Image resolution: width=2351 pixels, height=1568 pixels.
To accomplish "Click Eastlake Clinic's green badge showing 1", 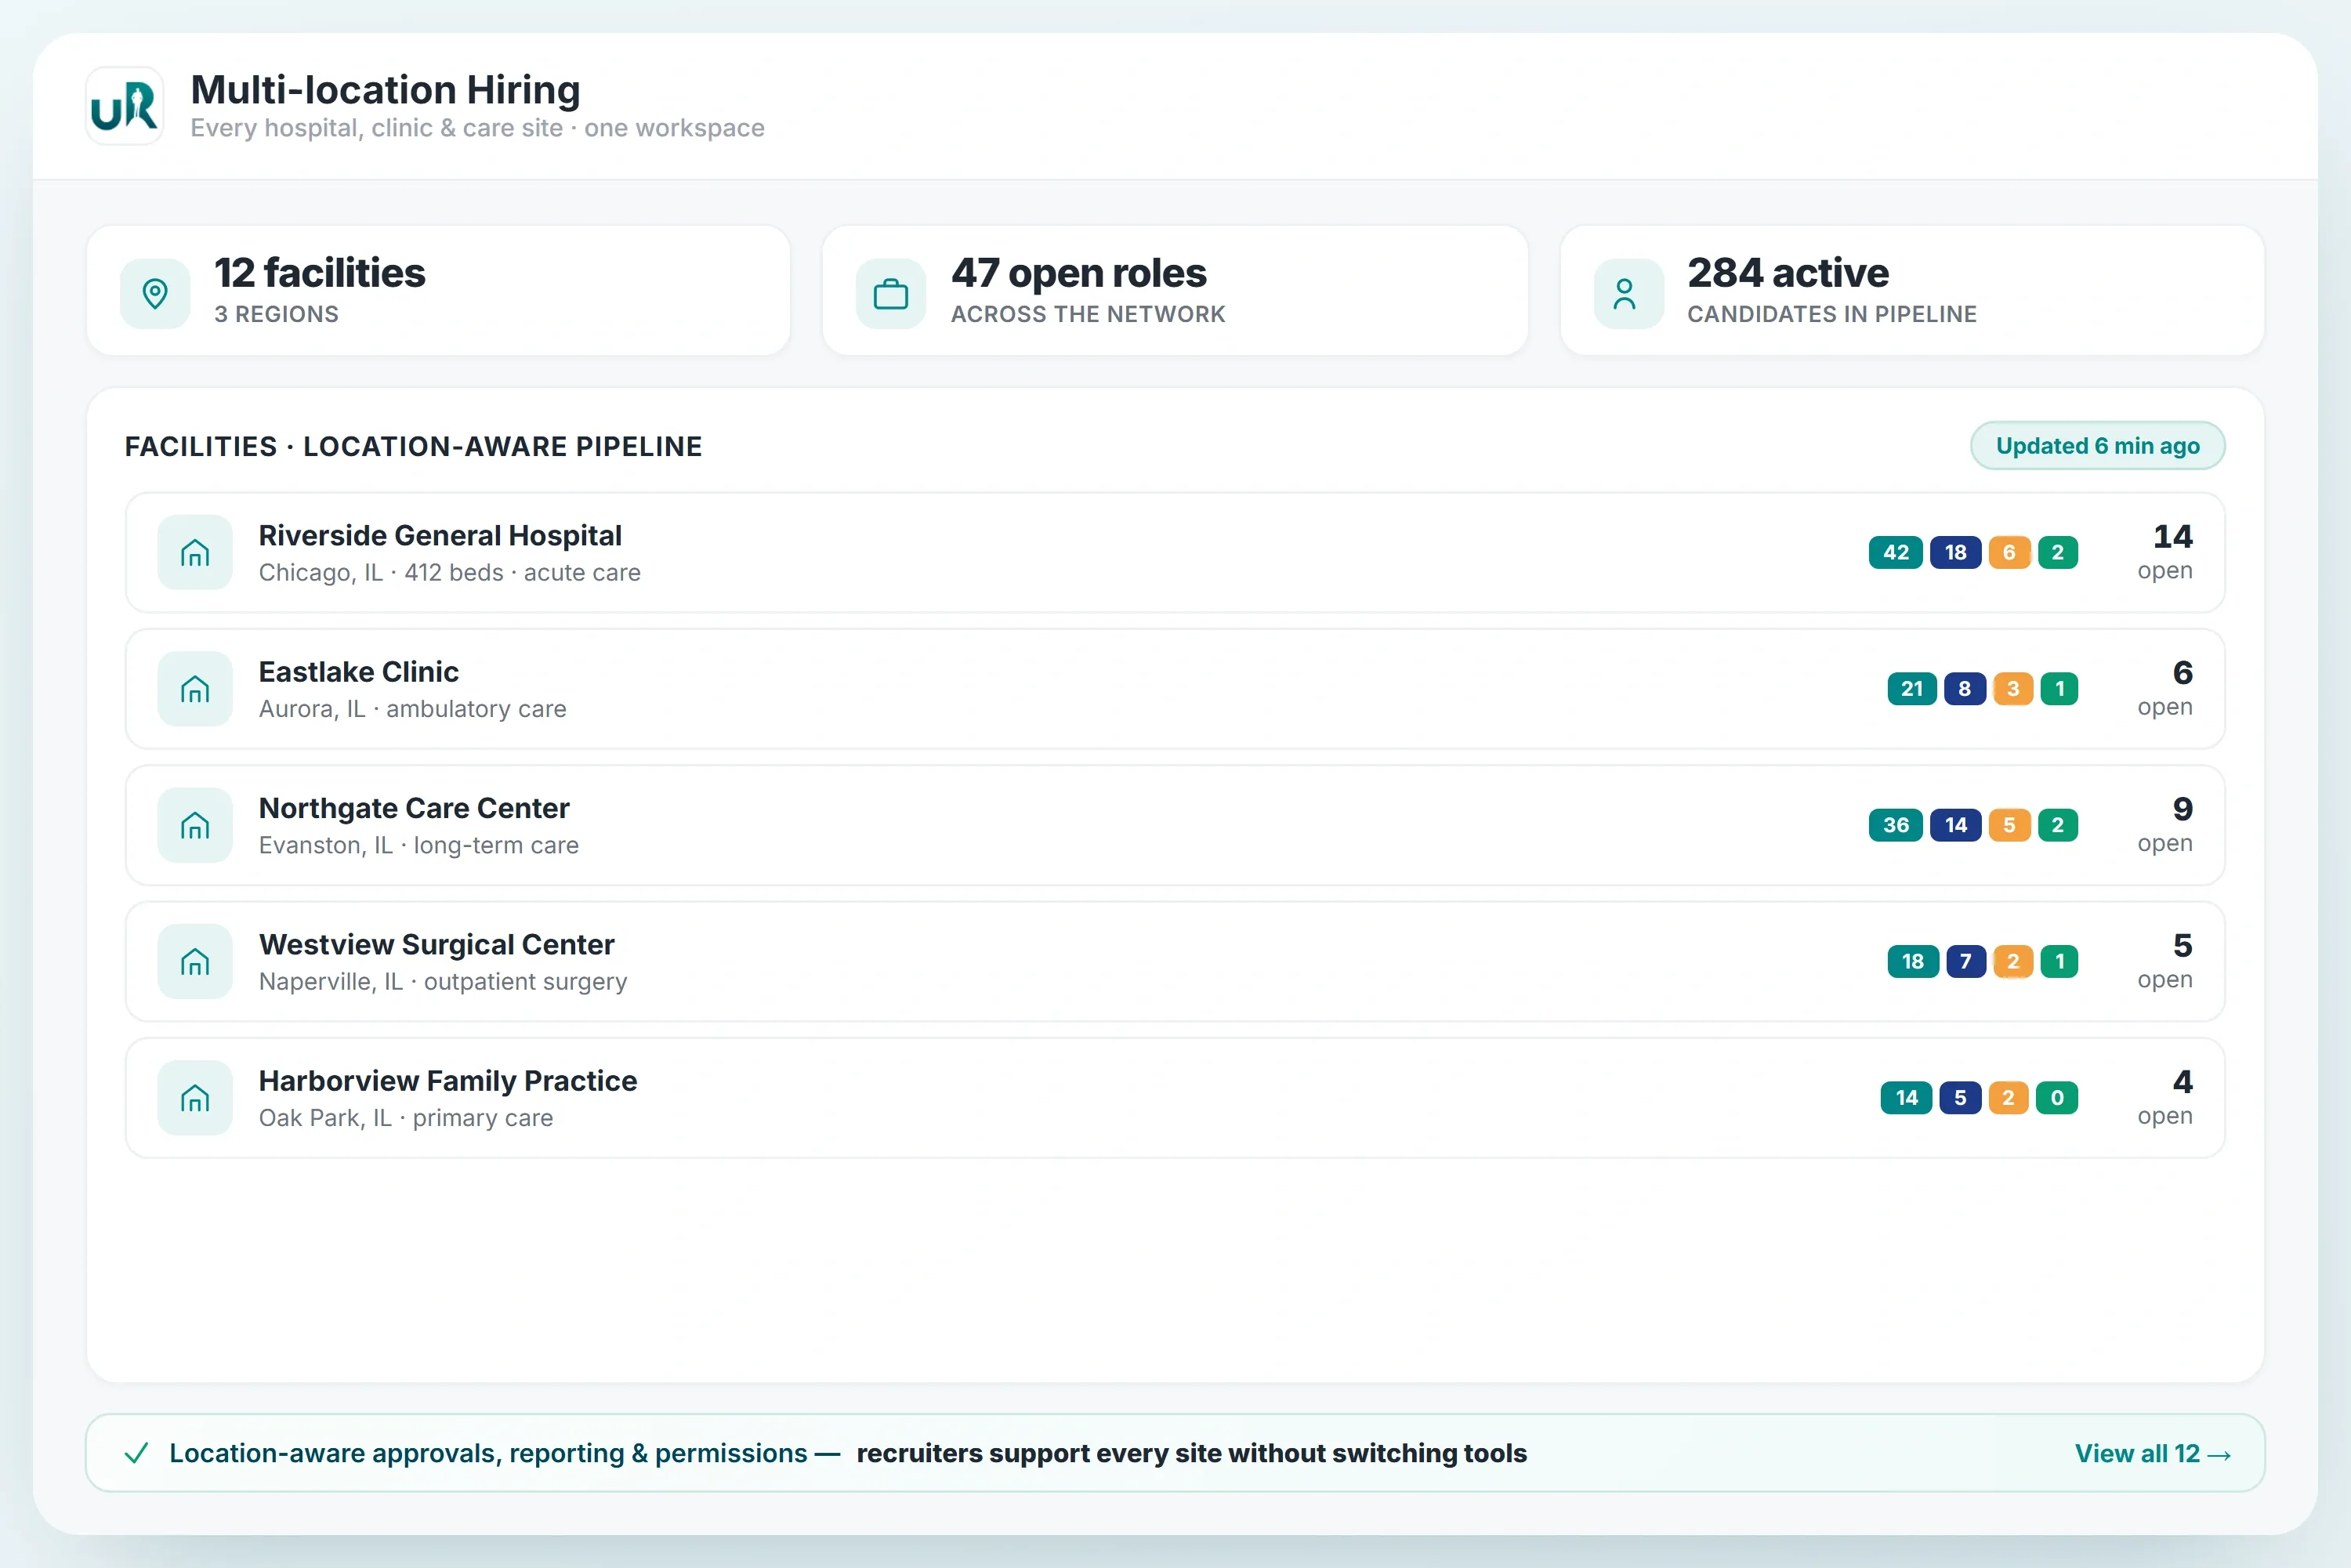I will pyautogui.click(x=2059, y=688).
